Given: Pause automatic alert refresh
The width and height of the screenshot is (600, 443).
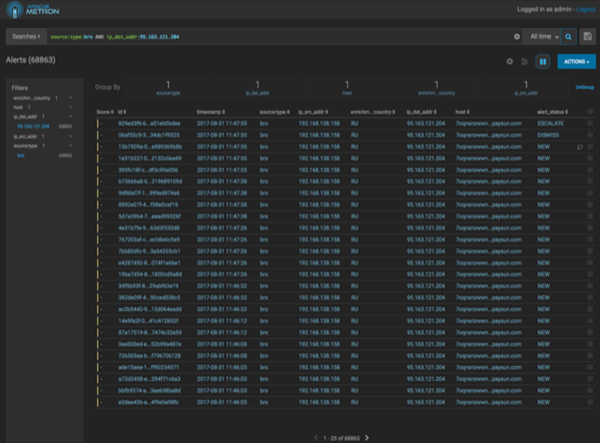Looking at the screenshot, I should [x=543, y=61].
